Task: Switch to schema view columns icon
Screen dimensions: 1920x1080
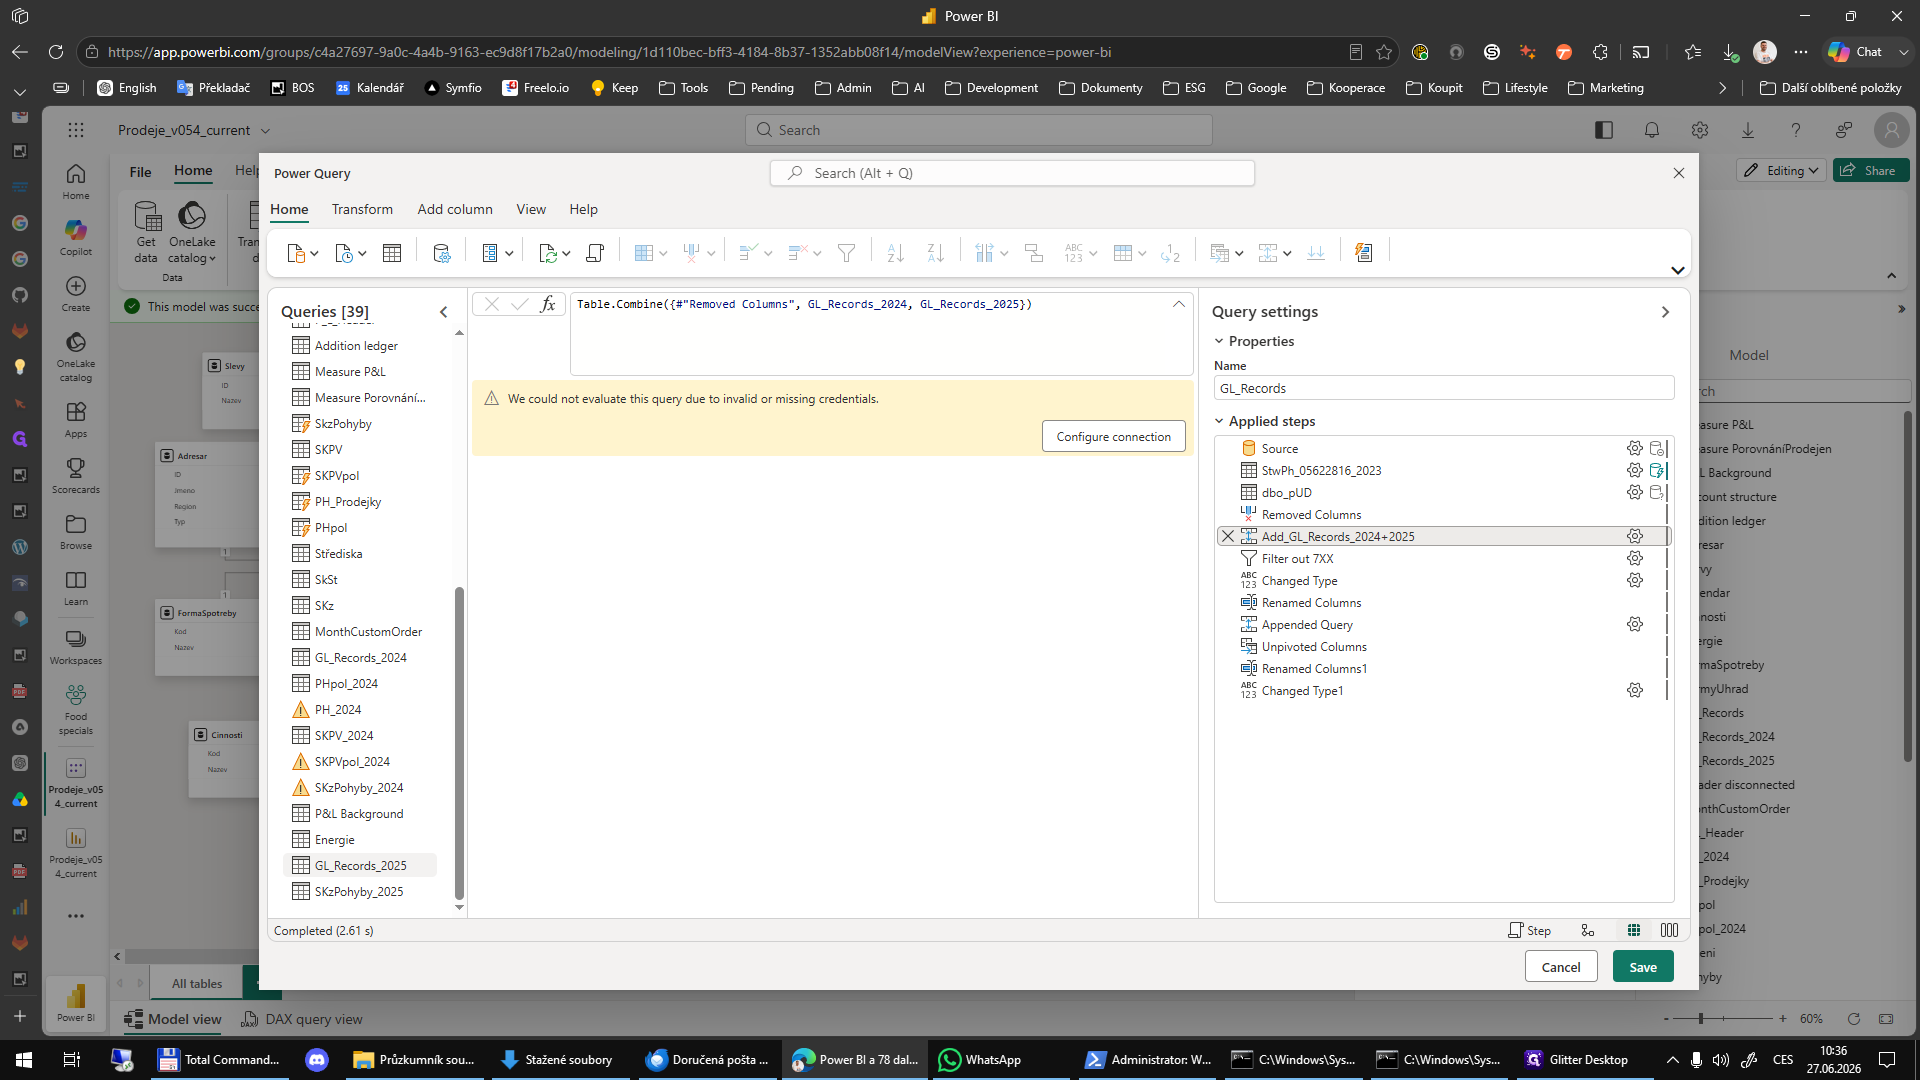Action: (1669, 930)
